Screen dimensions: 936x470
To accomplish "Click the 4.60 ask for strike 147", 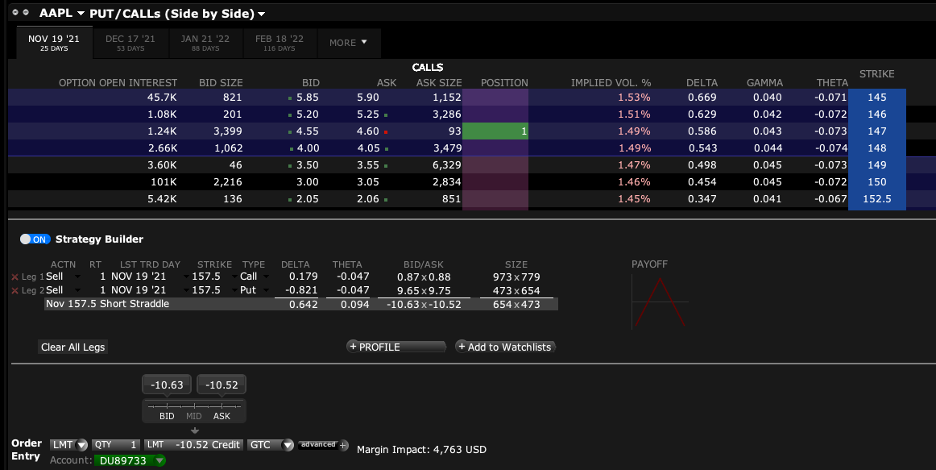I will coord(368,131).
